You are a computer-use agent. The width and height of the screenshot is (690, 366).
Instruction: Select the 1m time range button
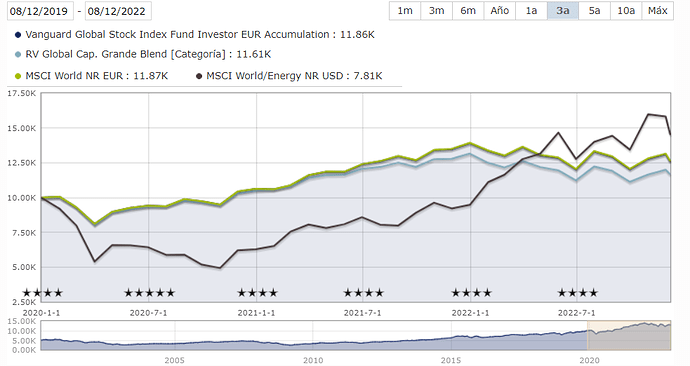[x=405, y=11]
